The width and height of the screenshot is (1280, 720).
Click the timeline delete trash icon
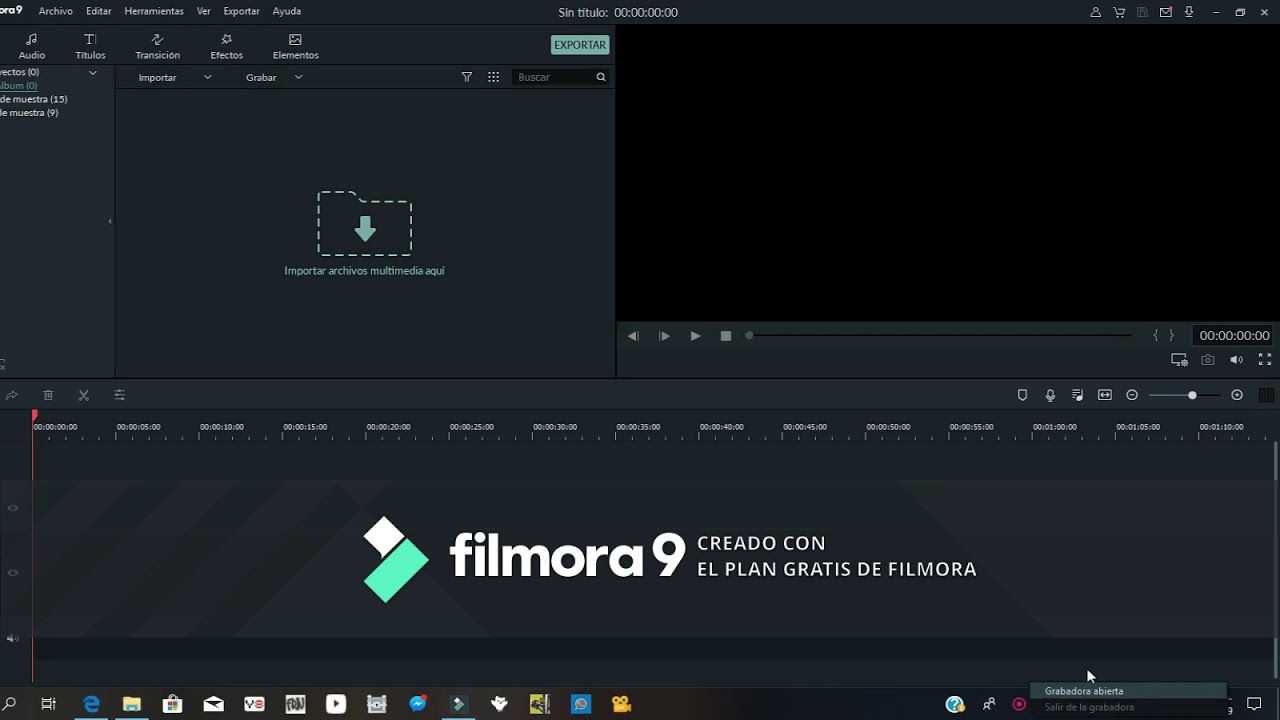pyautogui.click(x=48, y=395)
